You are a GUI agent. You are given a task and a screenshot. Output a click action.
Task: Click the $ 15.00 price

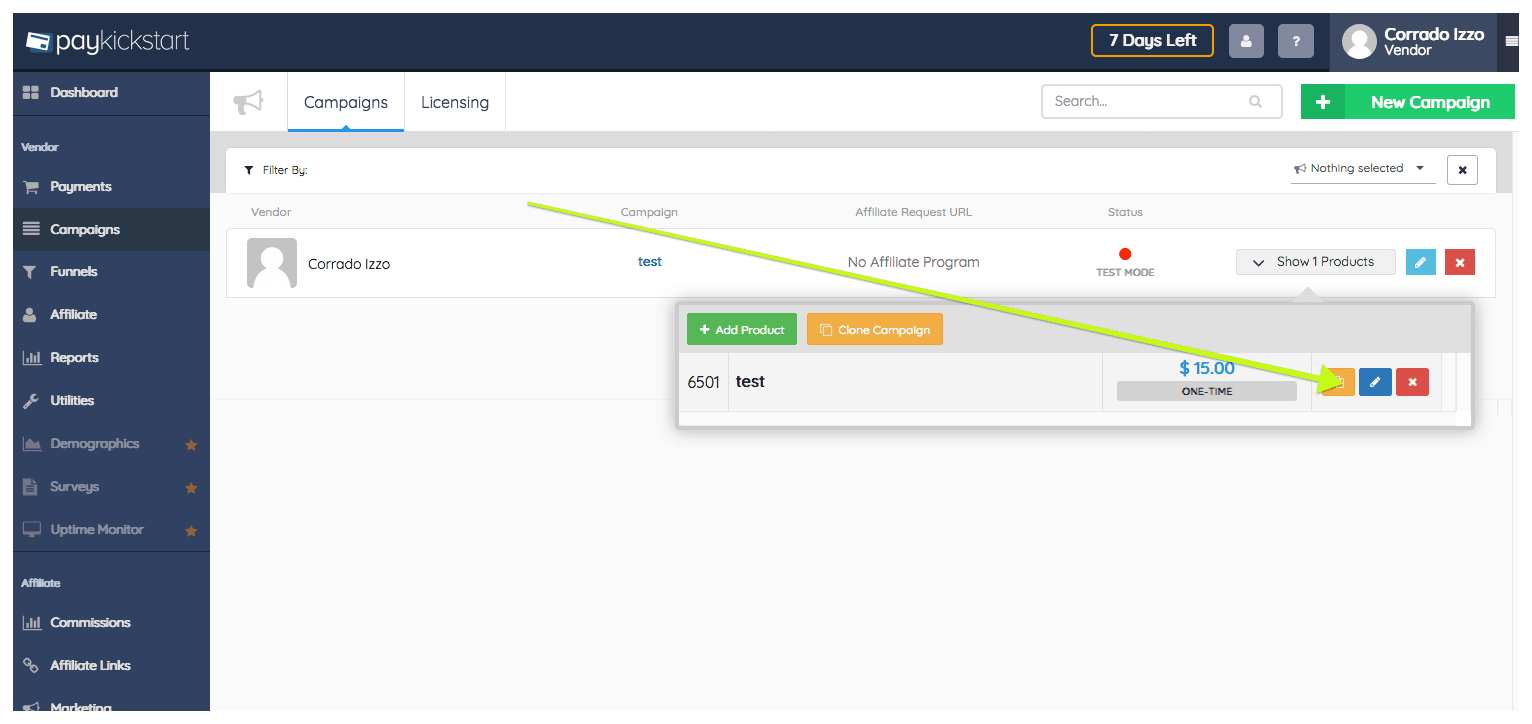tap(1207, 368)
